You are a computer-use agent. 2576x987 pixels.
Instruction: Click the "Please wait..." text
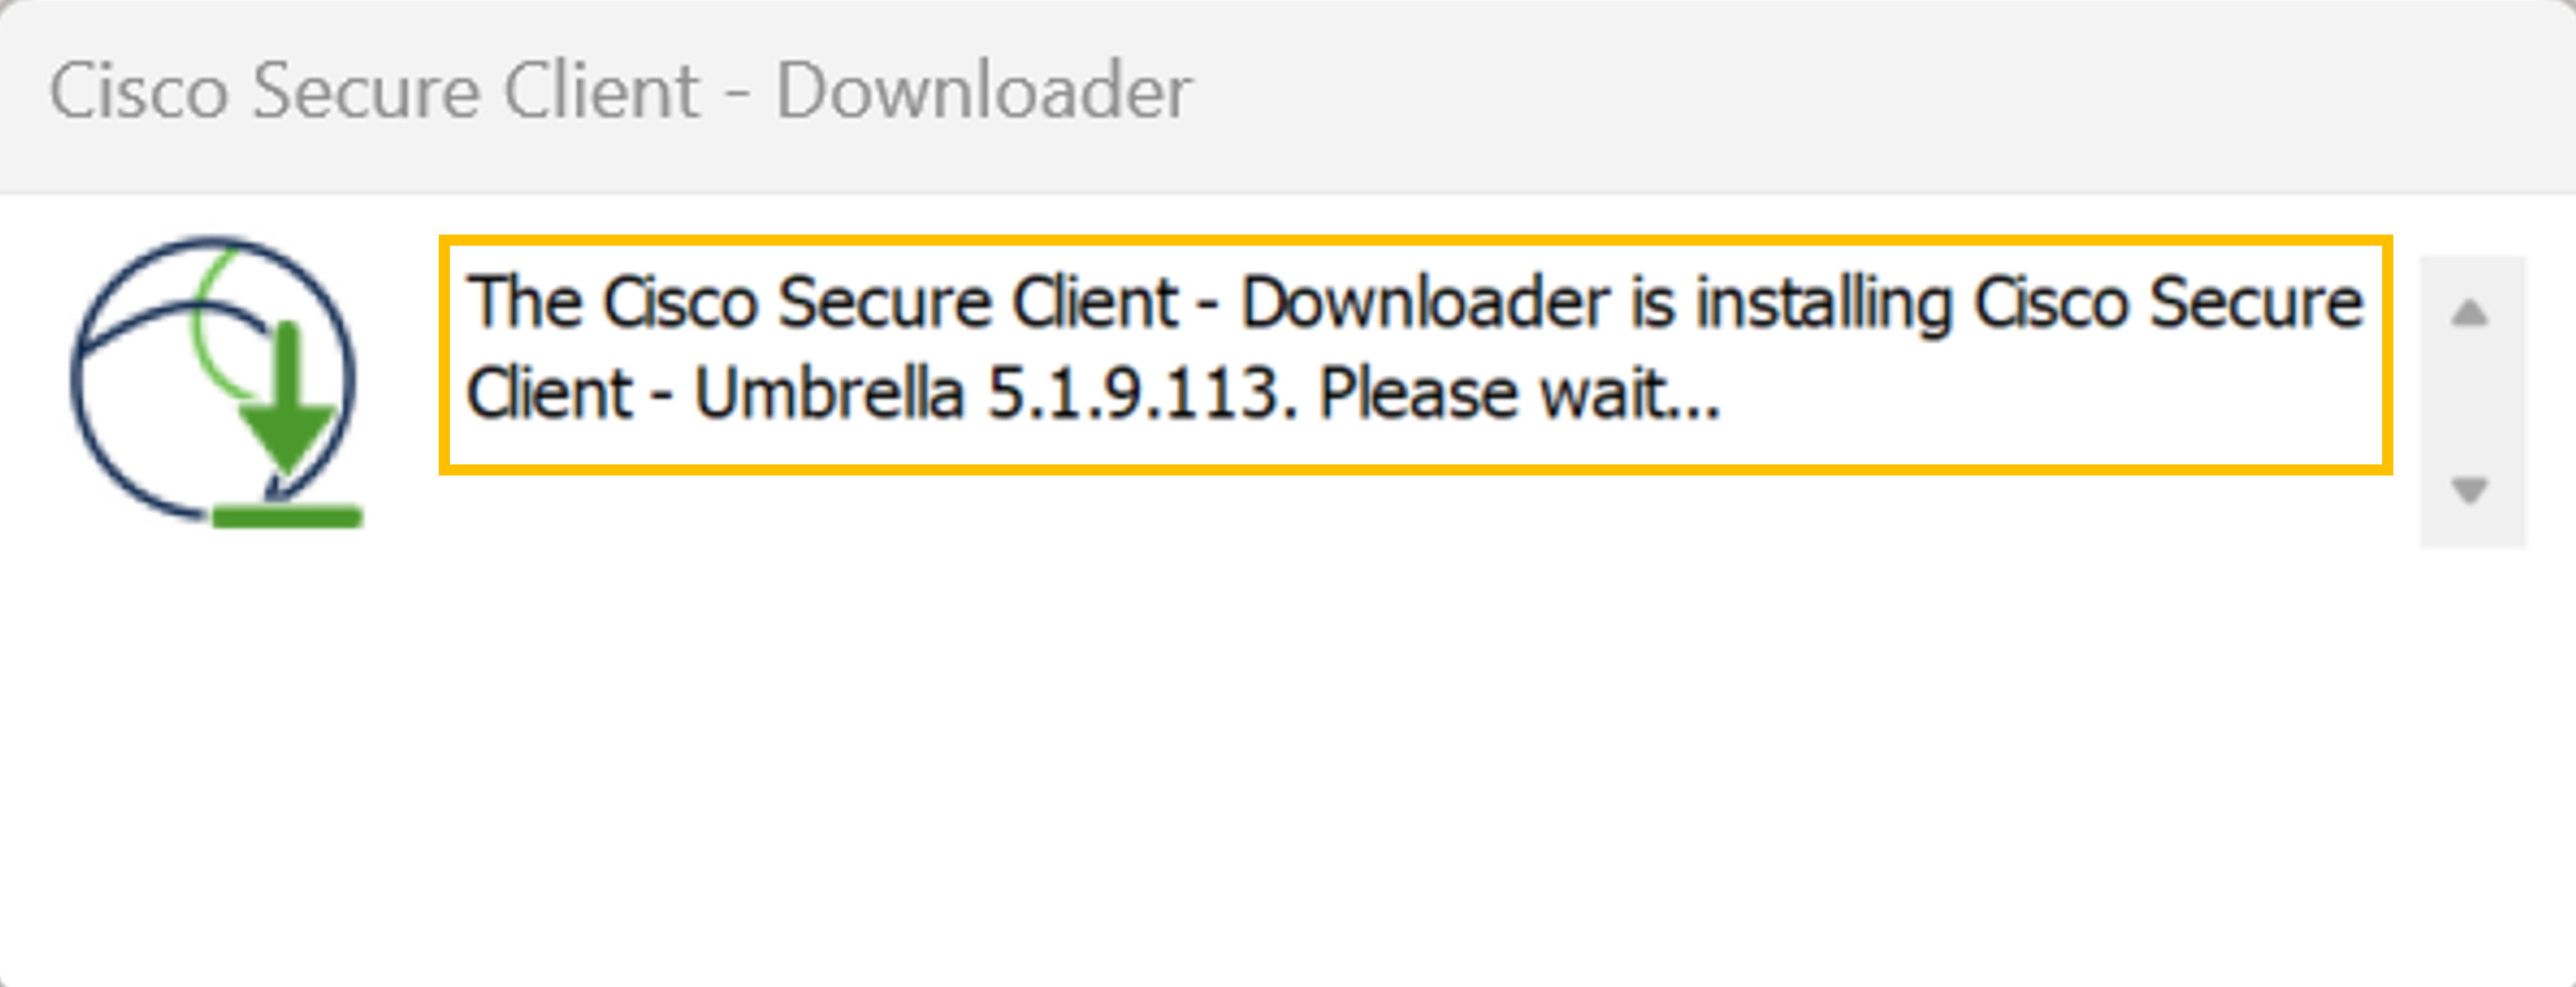(x=1520, y=393)
